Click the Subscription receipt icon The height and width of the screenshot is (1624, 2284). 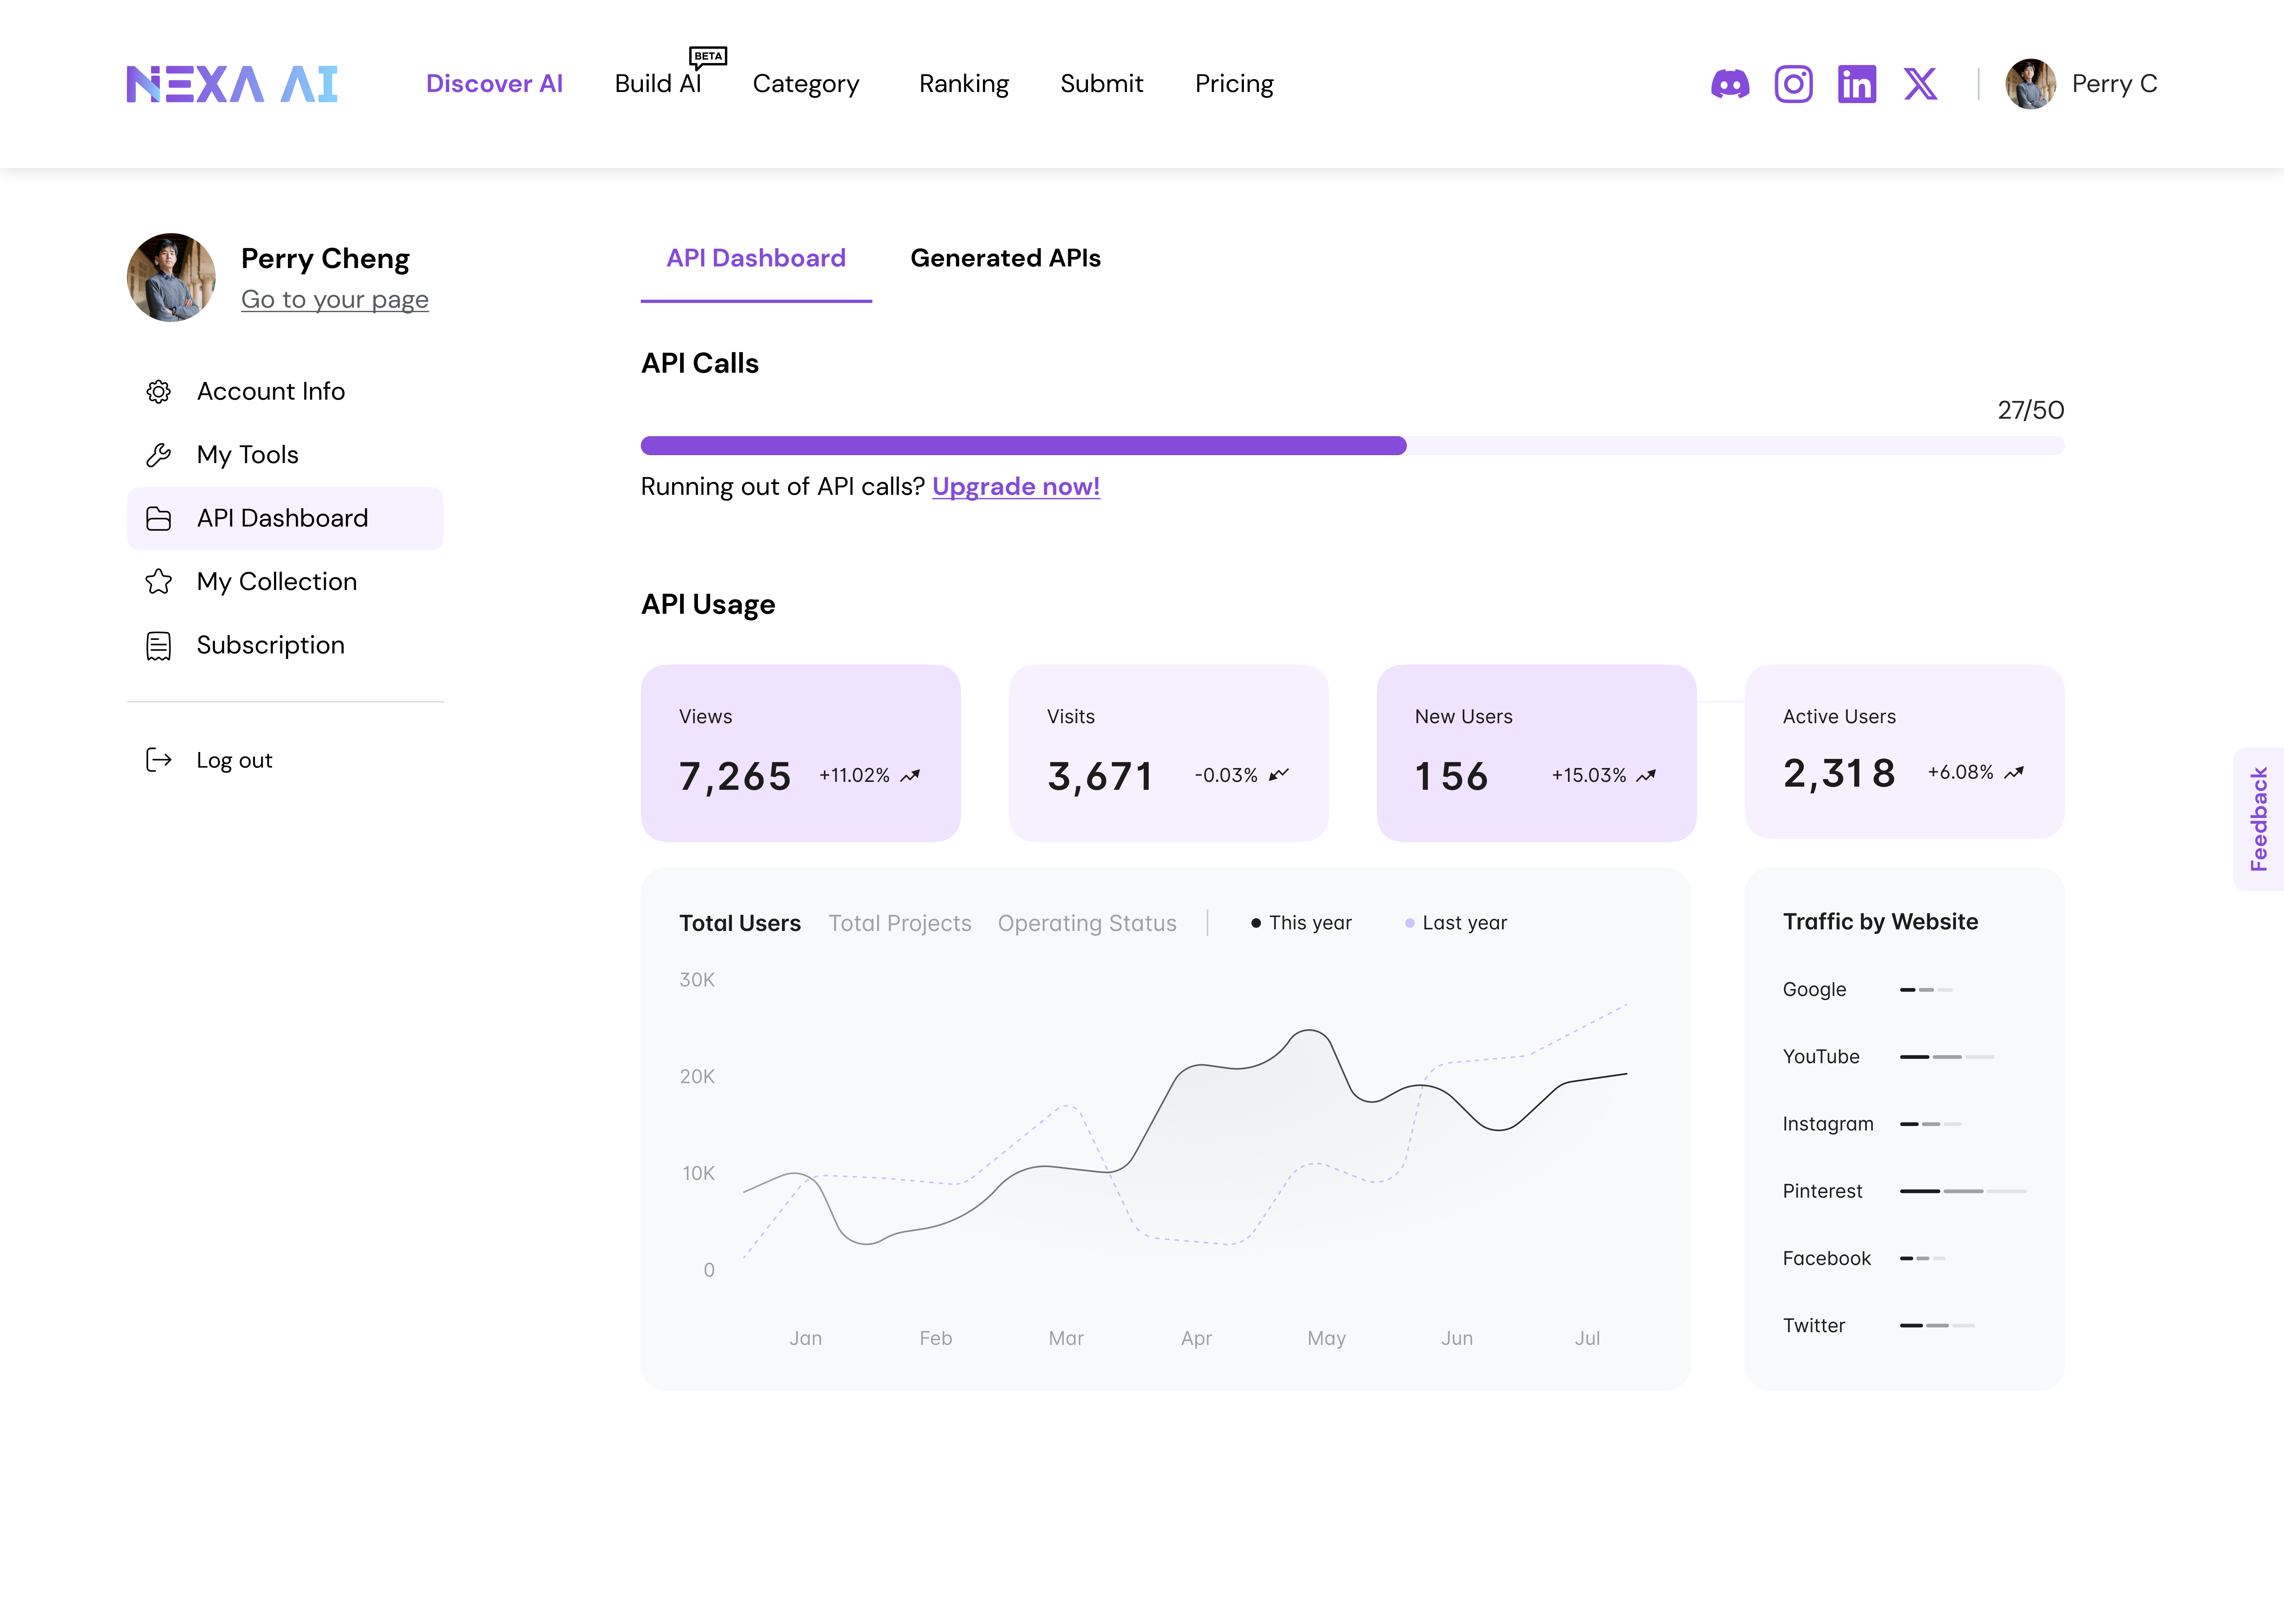point(158,646)
